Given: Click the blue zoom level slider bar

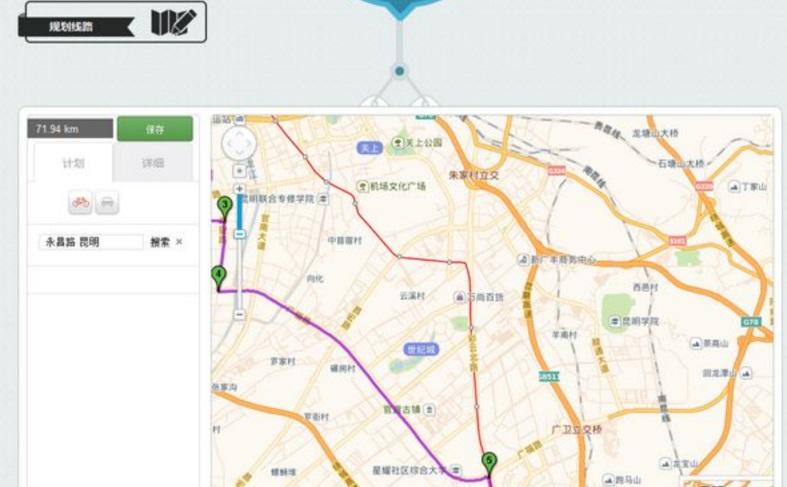Looking at the screenshot, I should click(x=240, y=212).
